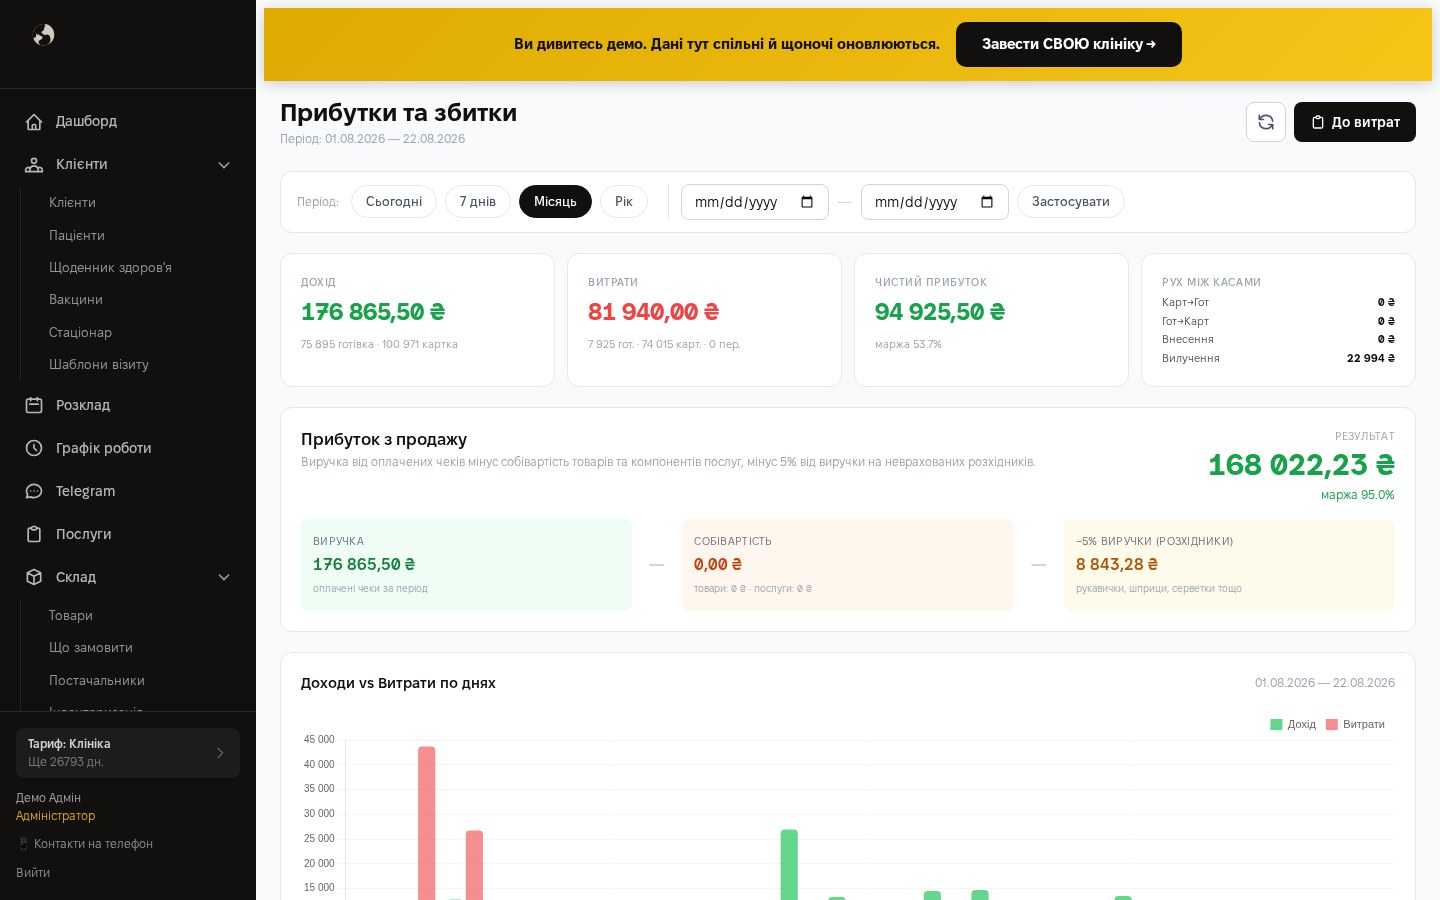Click Завести СВОЮ клініку button
The height and width of the screenshot is (900, 1440).
click(1069, 44)
